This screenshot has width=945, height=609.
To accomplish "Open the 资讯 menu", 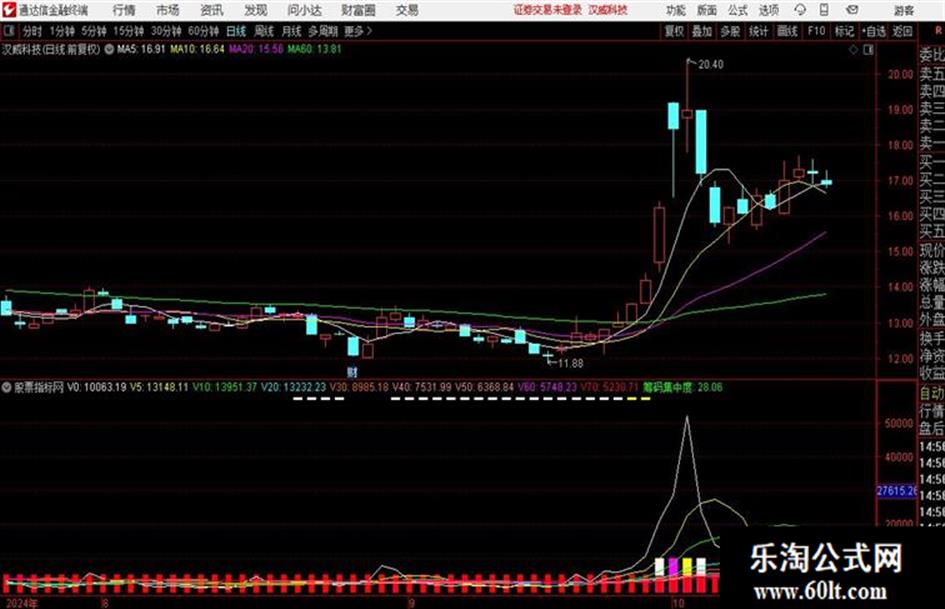I will pyautogui.click(x=212, y=10).
